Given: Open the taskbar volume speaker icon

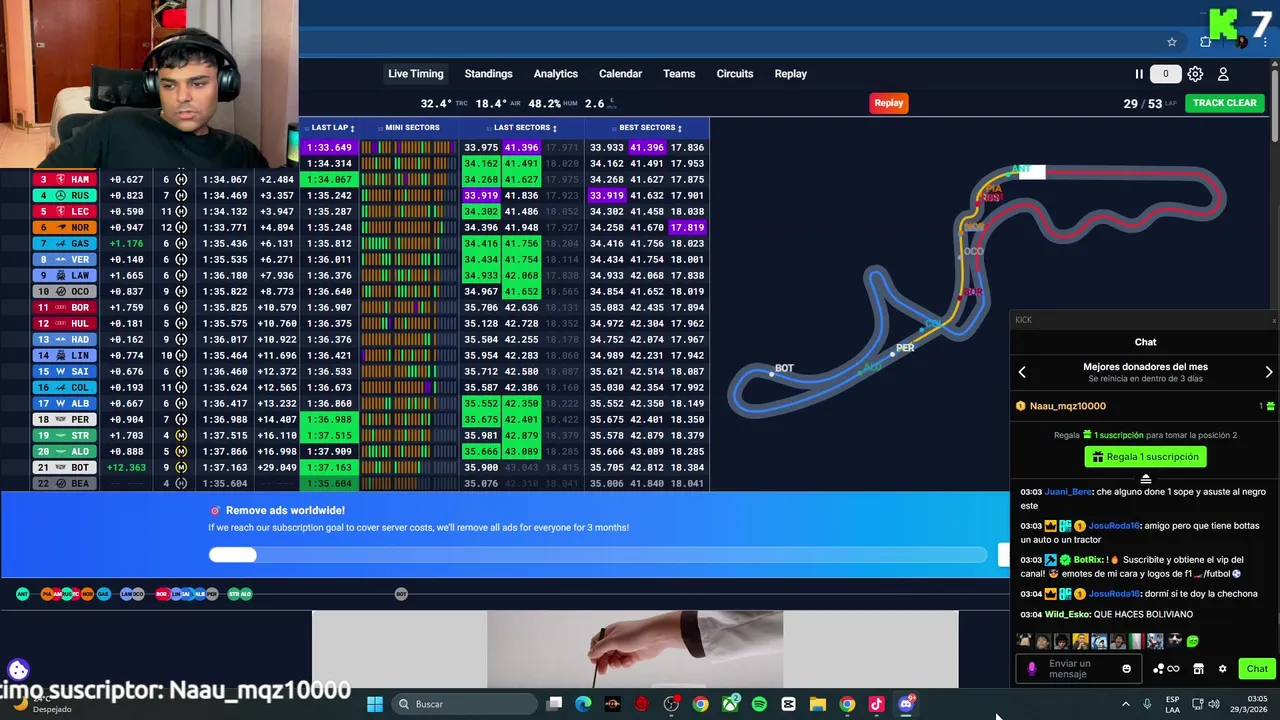Looking at the screenshot, I should tap(1214, 704).
